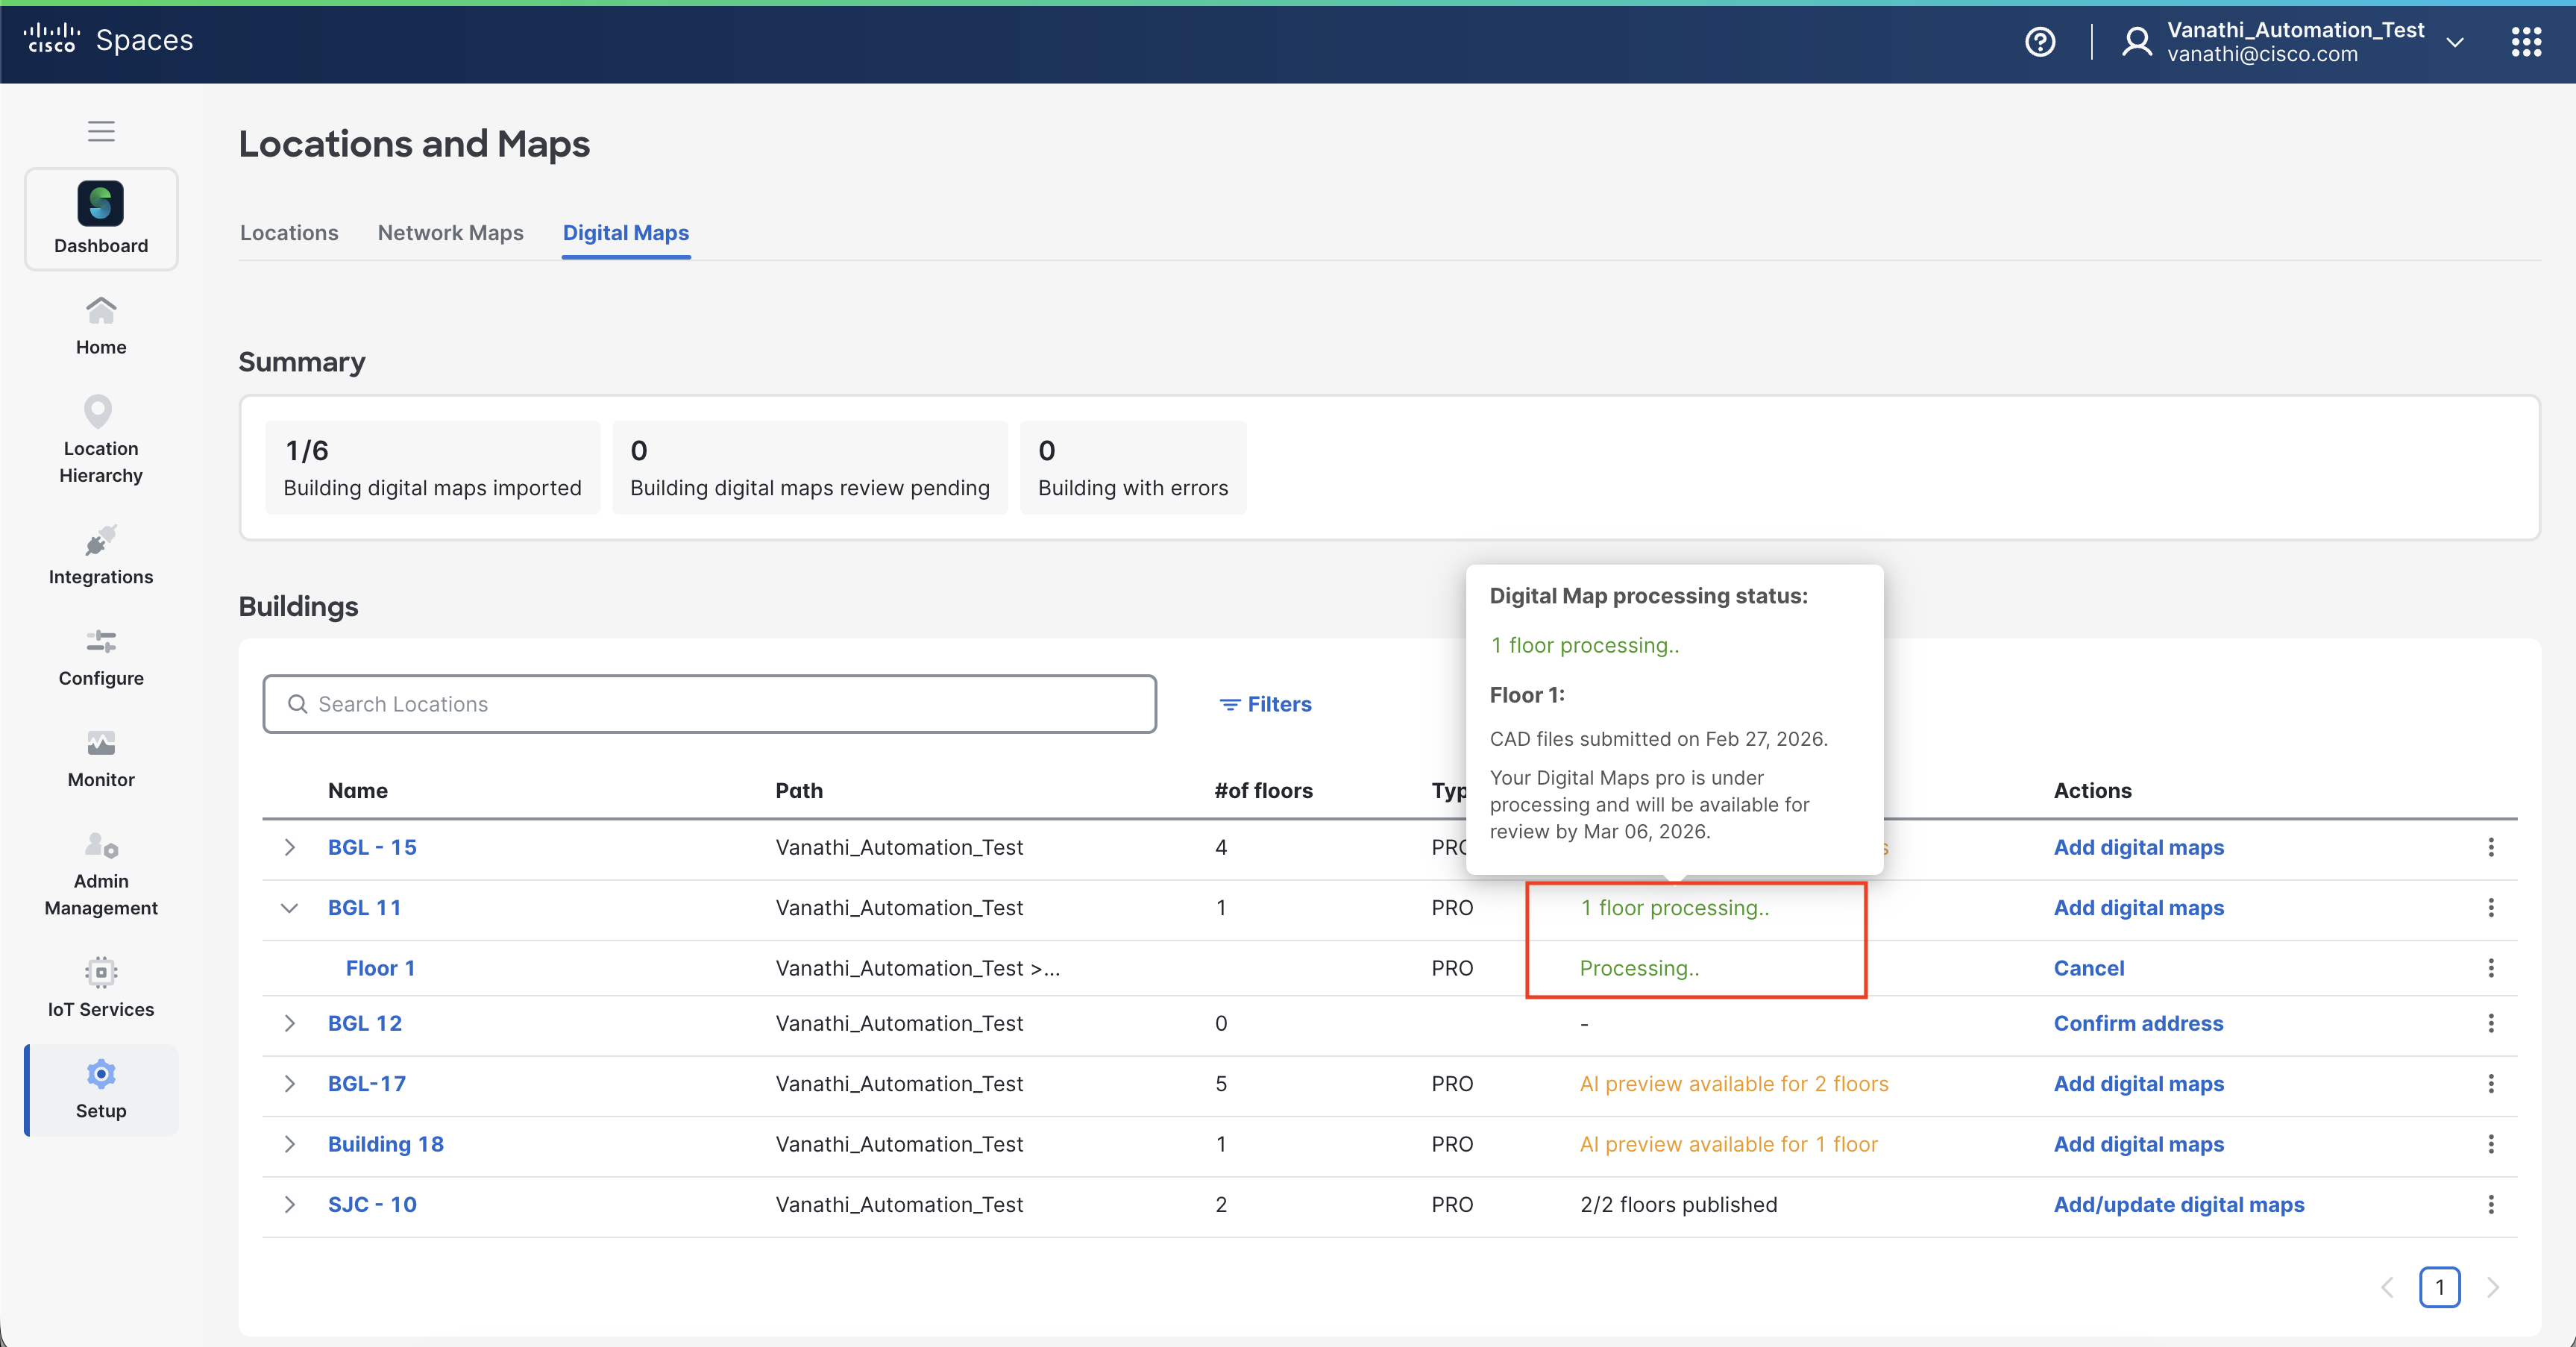Switch to the Network Maps tab
The image size is (2576, 1347).
(x=450, y=233)
